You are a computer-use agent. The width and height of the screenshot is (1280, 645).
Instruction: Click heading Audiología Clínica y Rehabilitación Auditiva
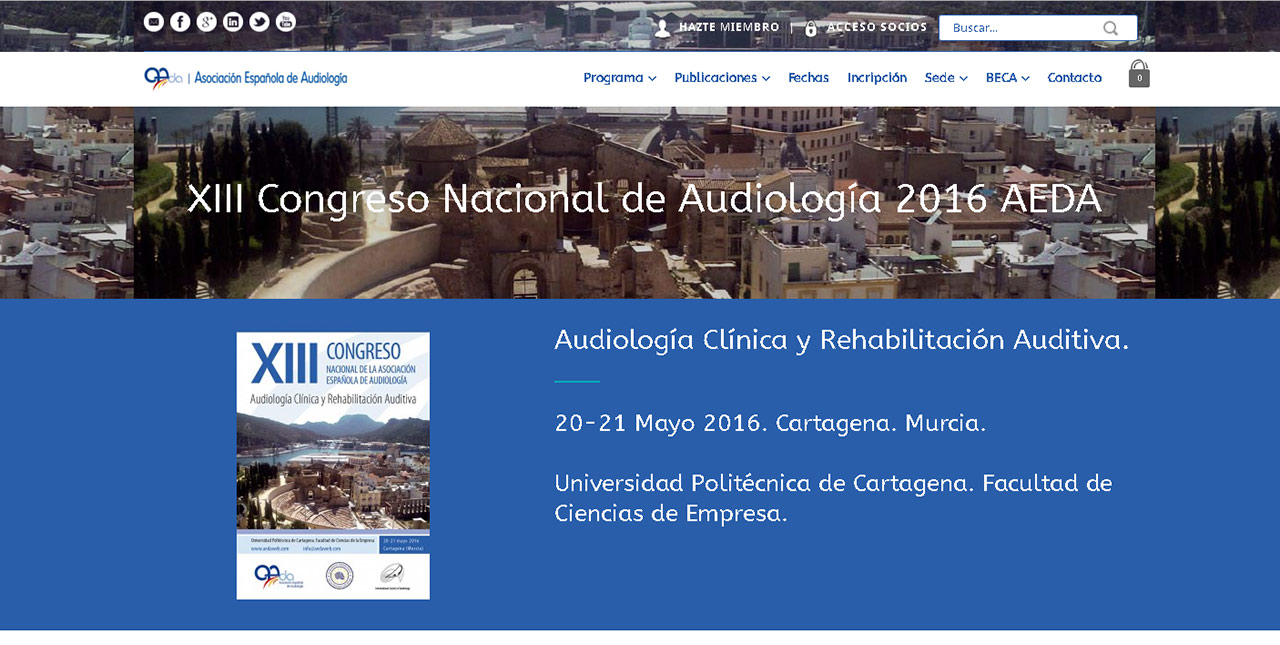coord(841,341)
